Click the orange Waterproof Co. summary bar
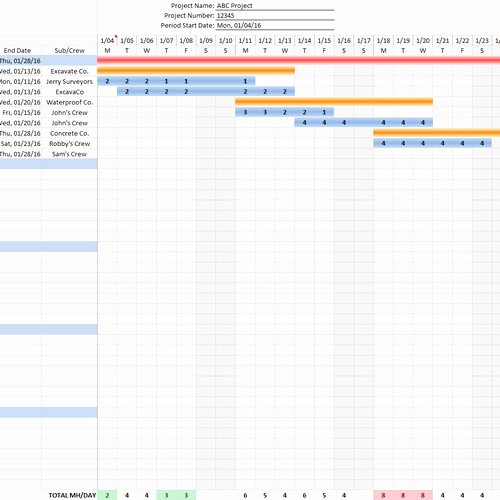The height and width of the screenshot is (500, 500). 334,101
